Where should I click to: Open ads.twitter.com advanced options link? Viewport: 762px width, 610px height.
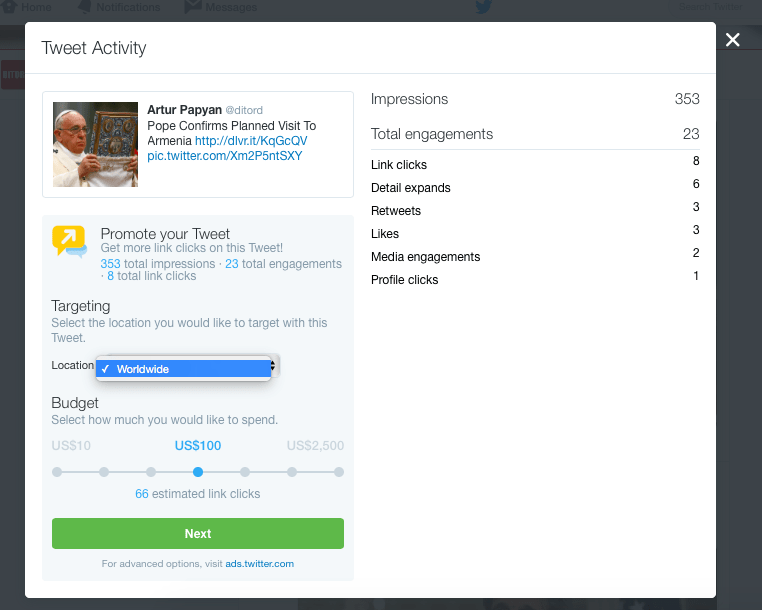point(260,564)
